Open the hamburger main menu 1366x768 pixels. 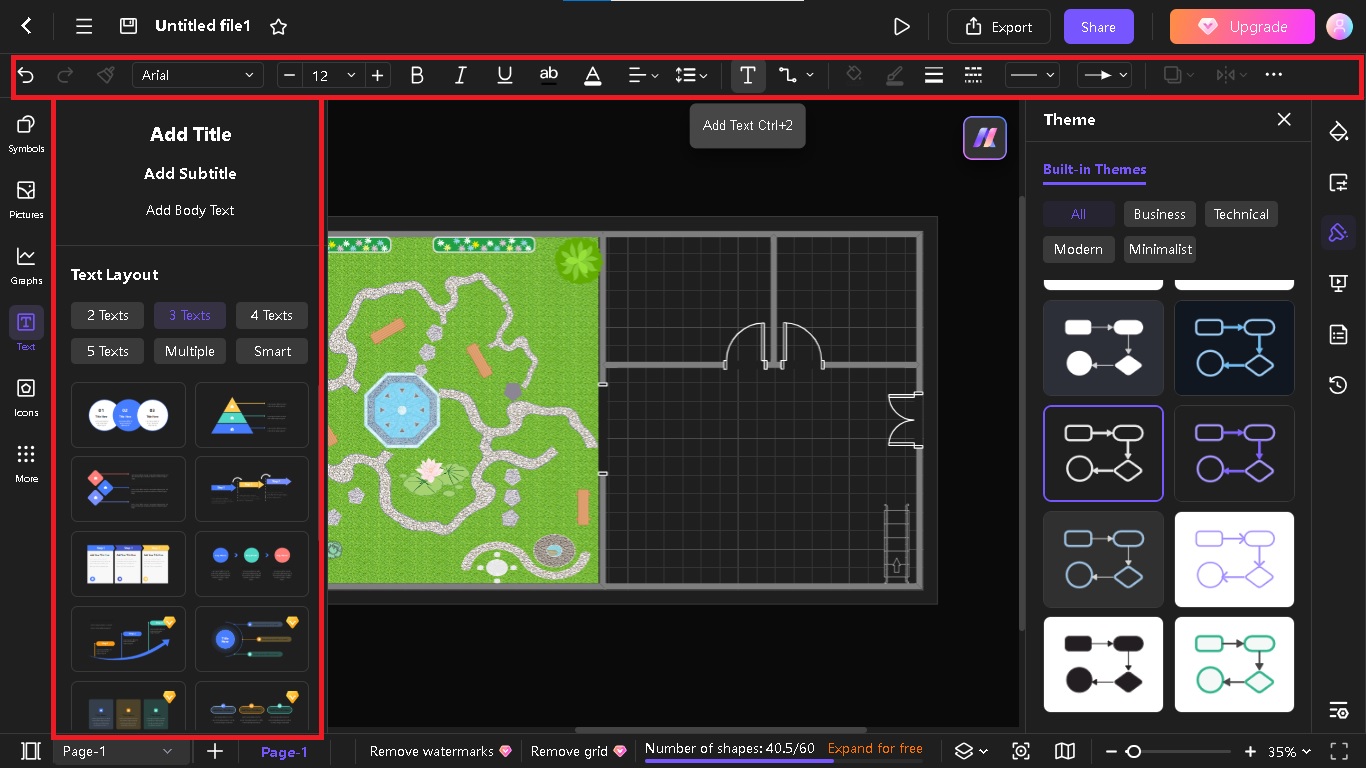coord(84,26)
